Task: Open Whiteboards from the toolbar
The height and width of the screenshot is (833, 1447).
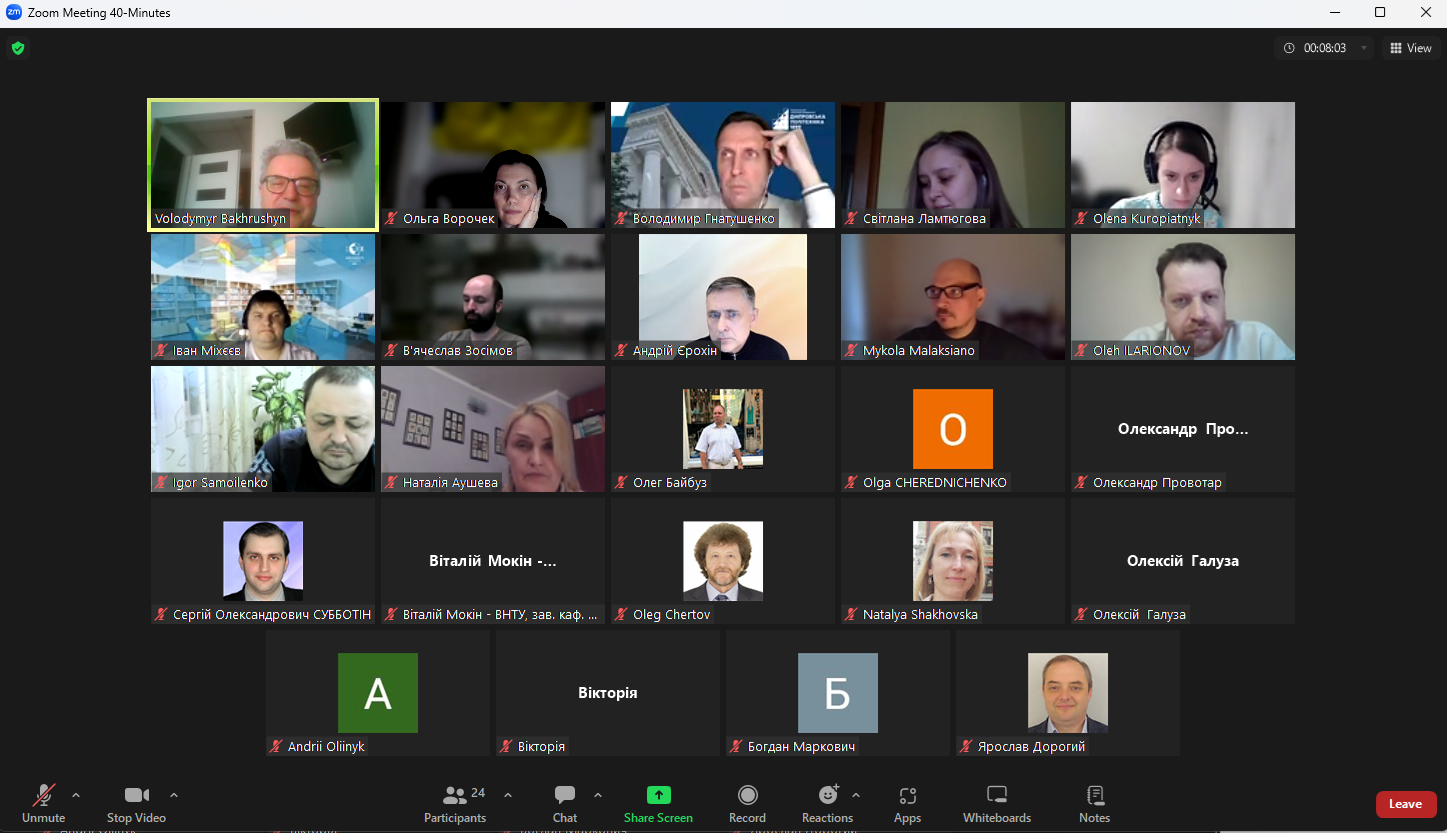Action: (x=996, y=803)
